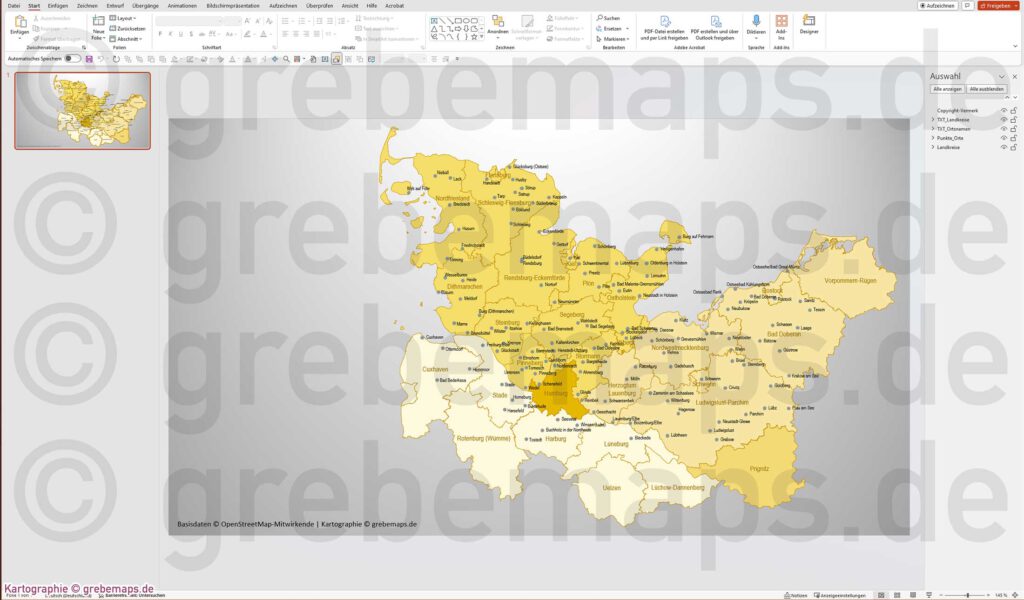Expand the TXT_Landkreise group
The width and height of the screenshot is (1024, 600).
[933, 119]
